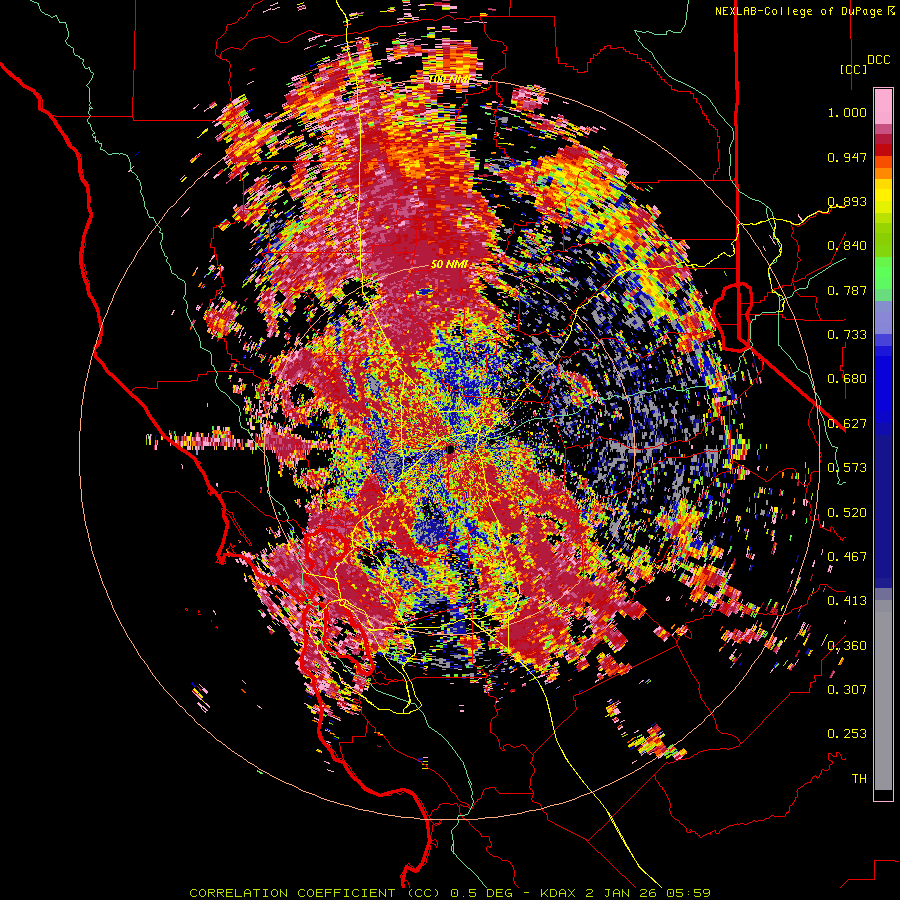Click the 50 NMI range ring label
The width and height of the screenshot is (900, 900).
(x=449, y=265)
